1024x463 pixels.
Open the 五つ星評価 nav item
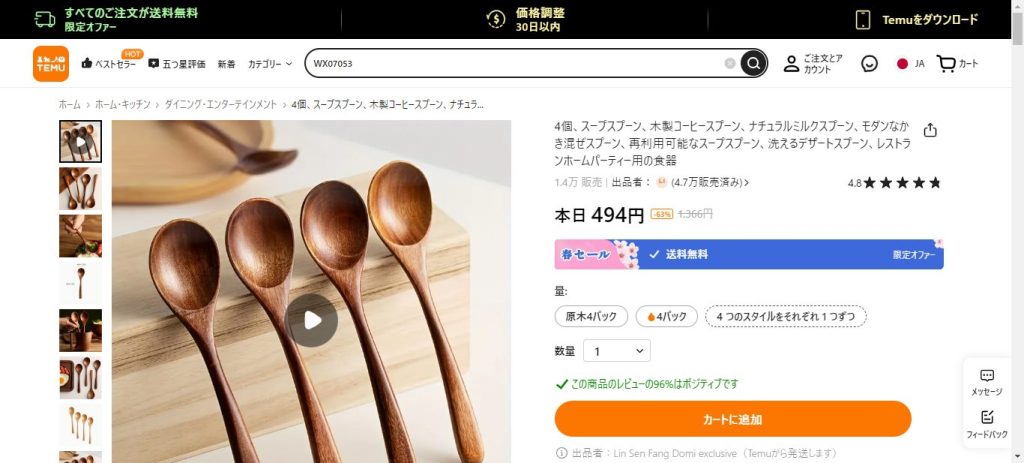click(177, 64)
